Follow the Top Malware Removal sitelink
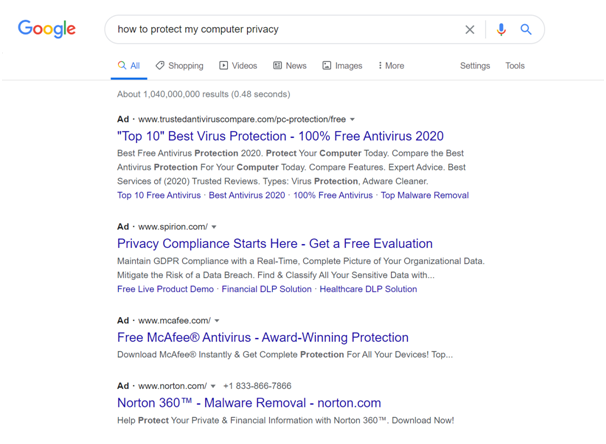Viewport: 606px width, 444px height. coord(425,195)
